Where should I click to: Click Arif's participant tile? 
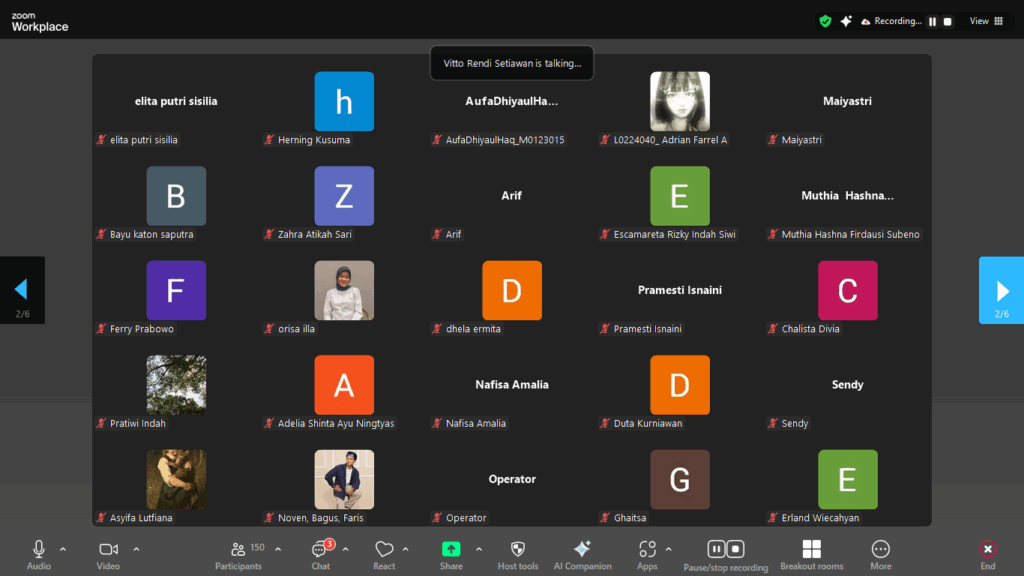[512, 196]
